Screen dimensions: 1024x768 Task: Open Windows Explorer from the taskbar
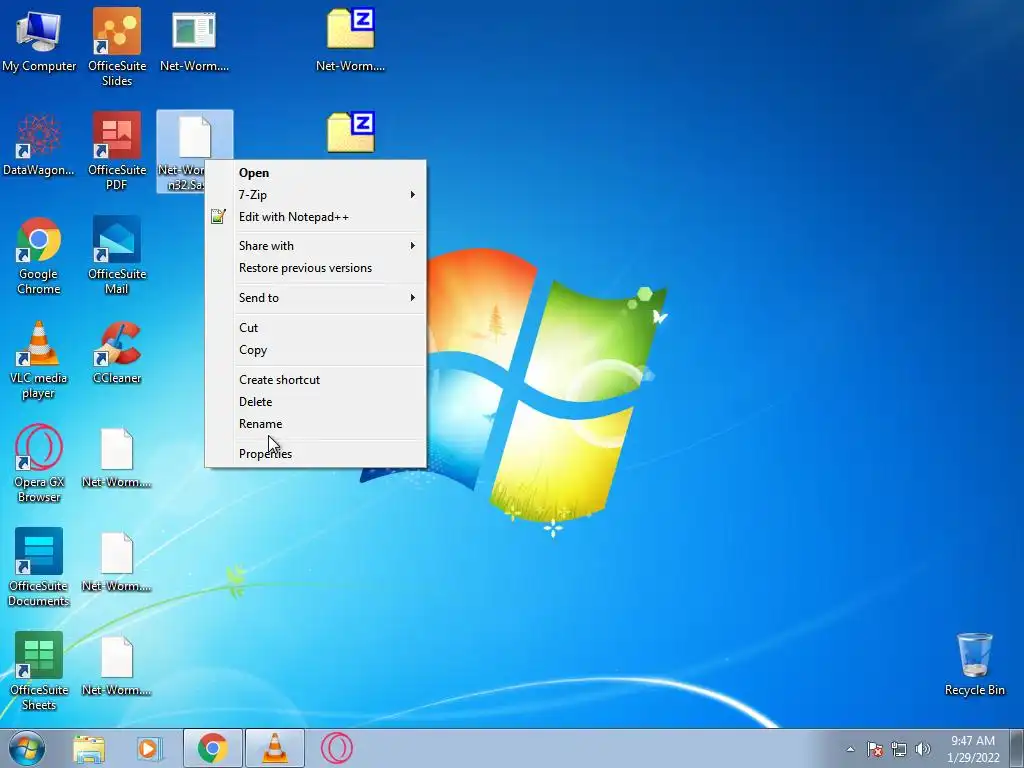tap(89, 748)
